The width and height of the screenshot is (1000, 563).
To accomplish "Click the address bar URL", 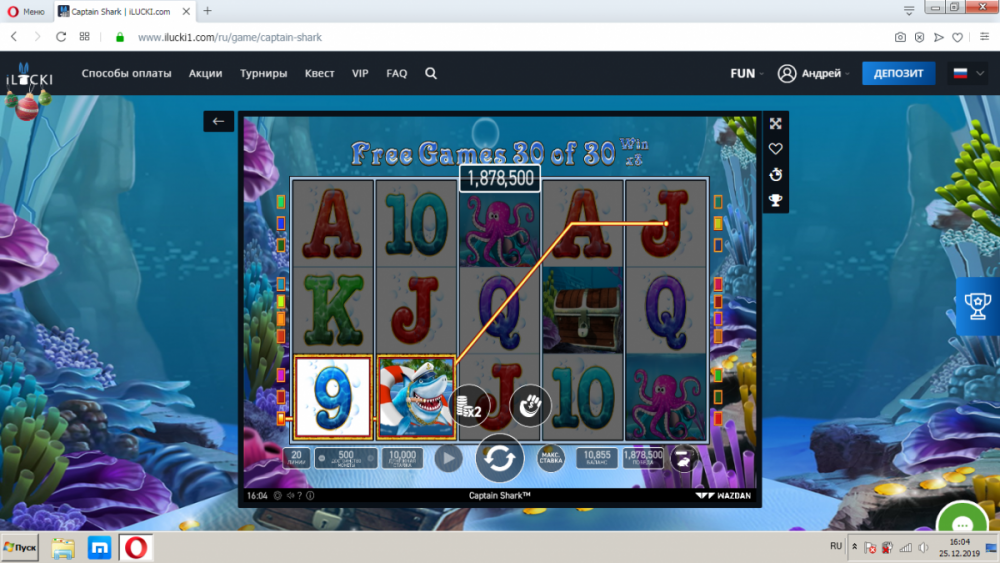I will click(x=230, y=38).
